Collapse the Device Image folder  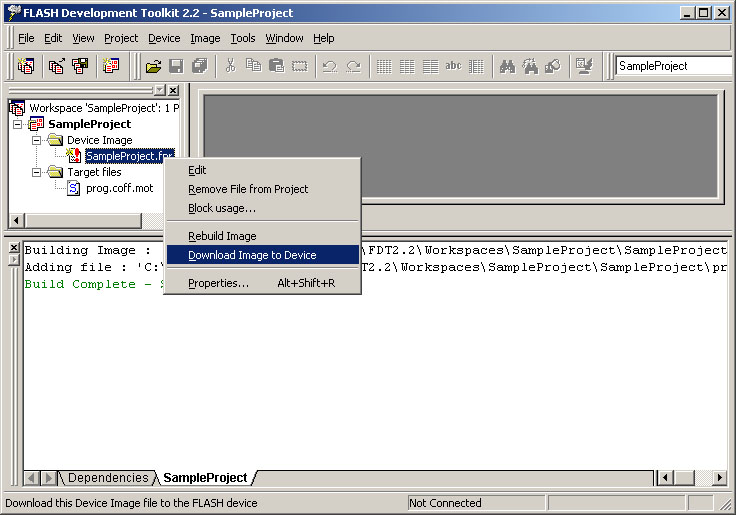36,140
